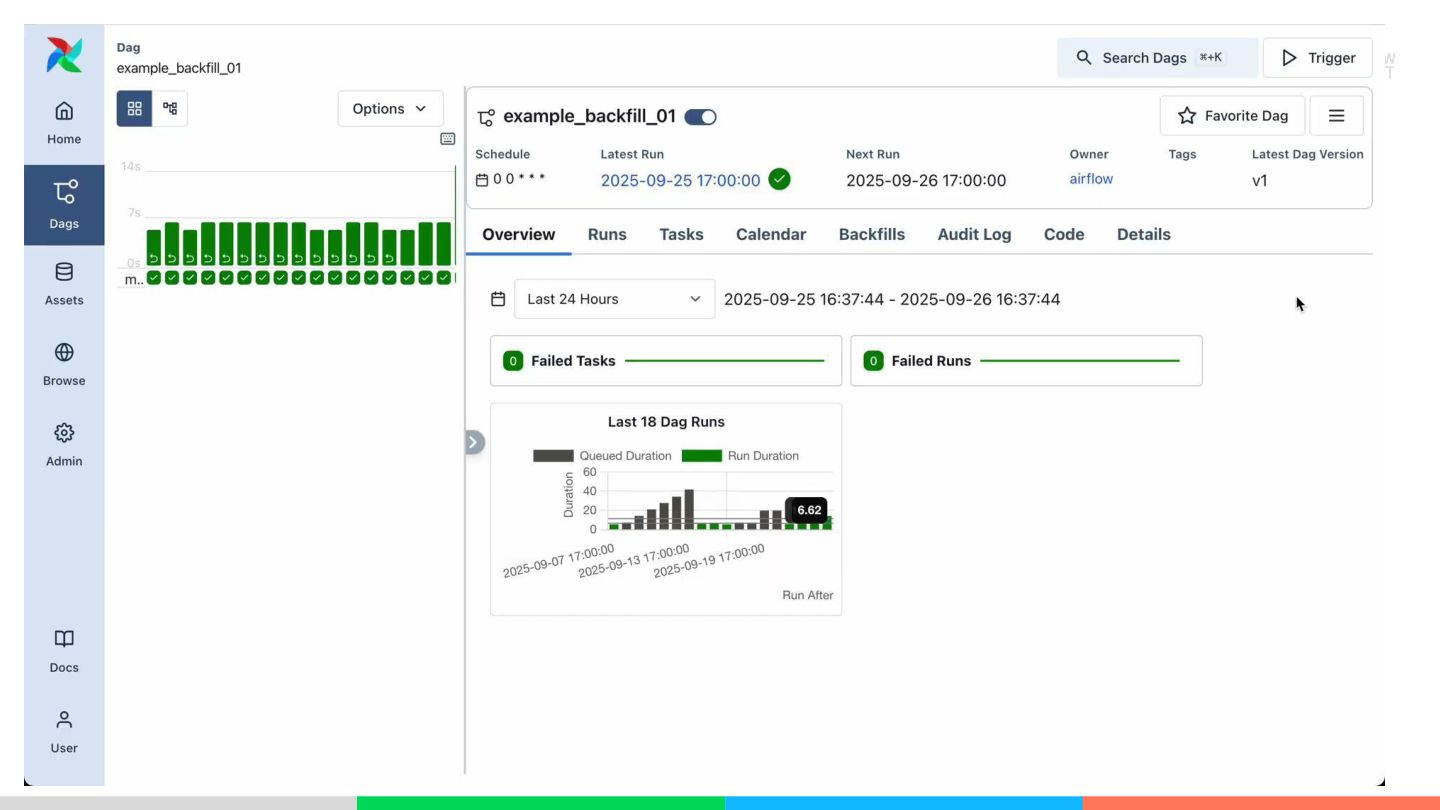Open latest run 2025-09-25 17:00:00 link
Image resolution: width=1440 pixels, height=810 pixels.
(x=680, y=181)
